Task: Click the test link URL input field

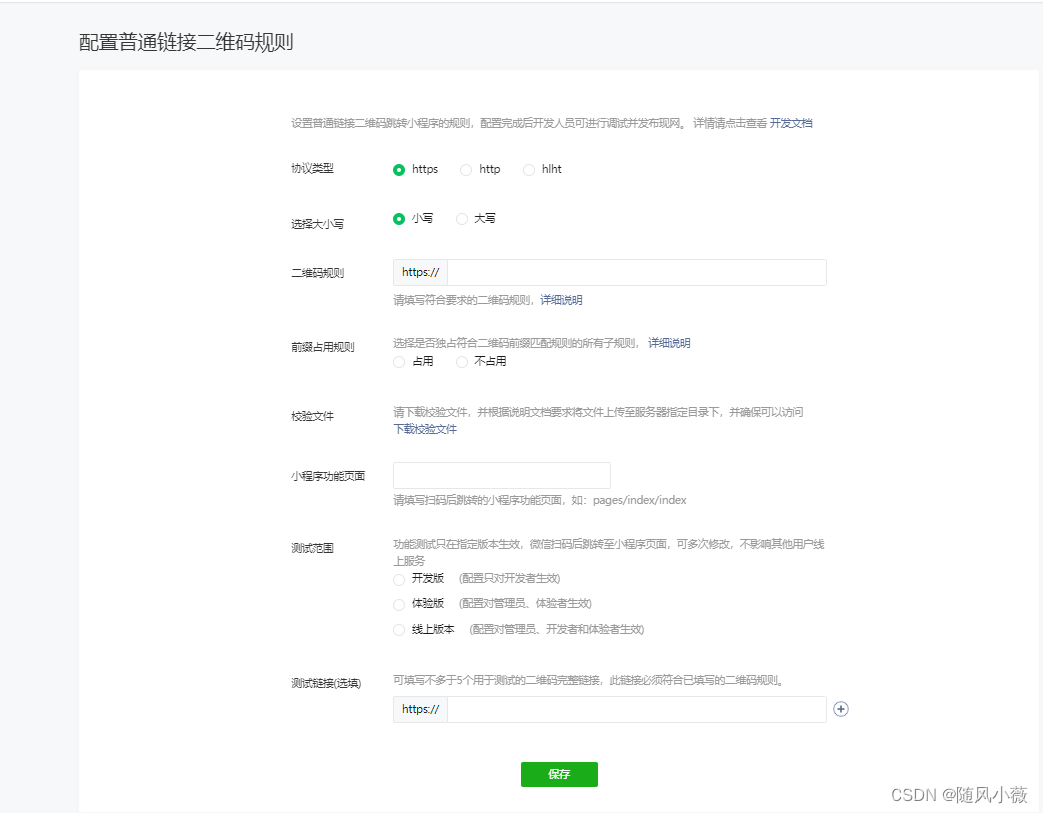Action: pos(640,709)
